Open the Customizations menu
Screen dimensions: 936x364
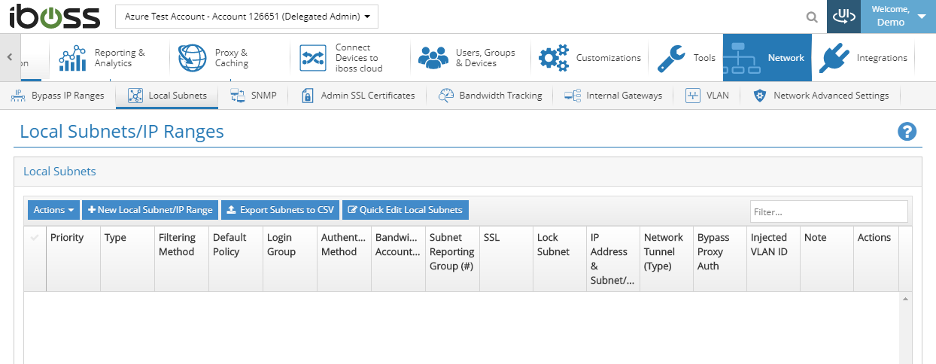point(590,58)
